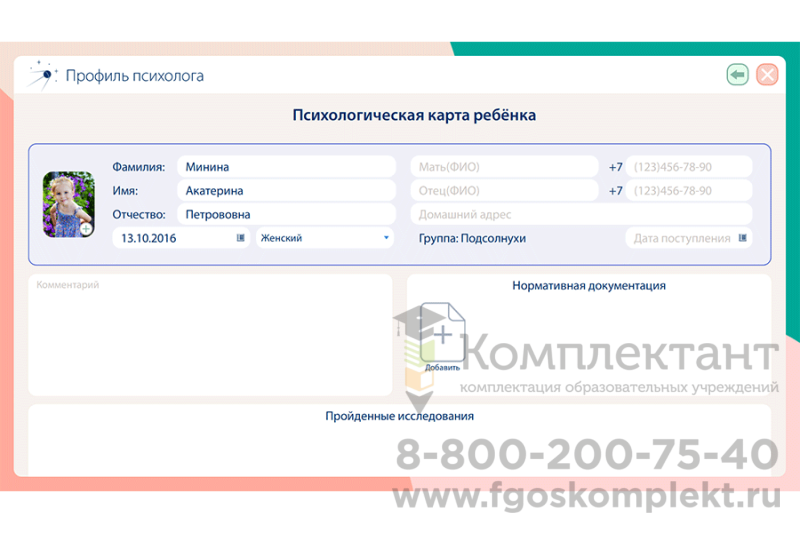Focus the Отец(ФИО) input field

[x=503, y=190]
